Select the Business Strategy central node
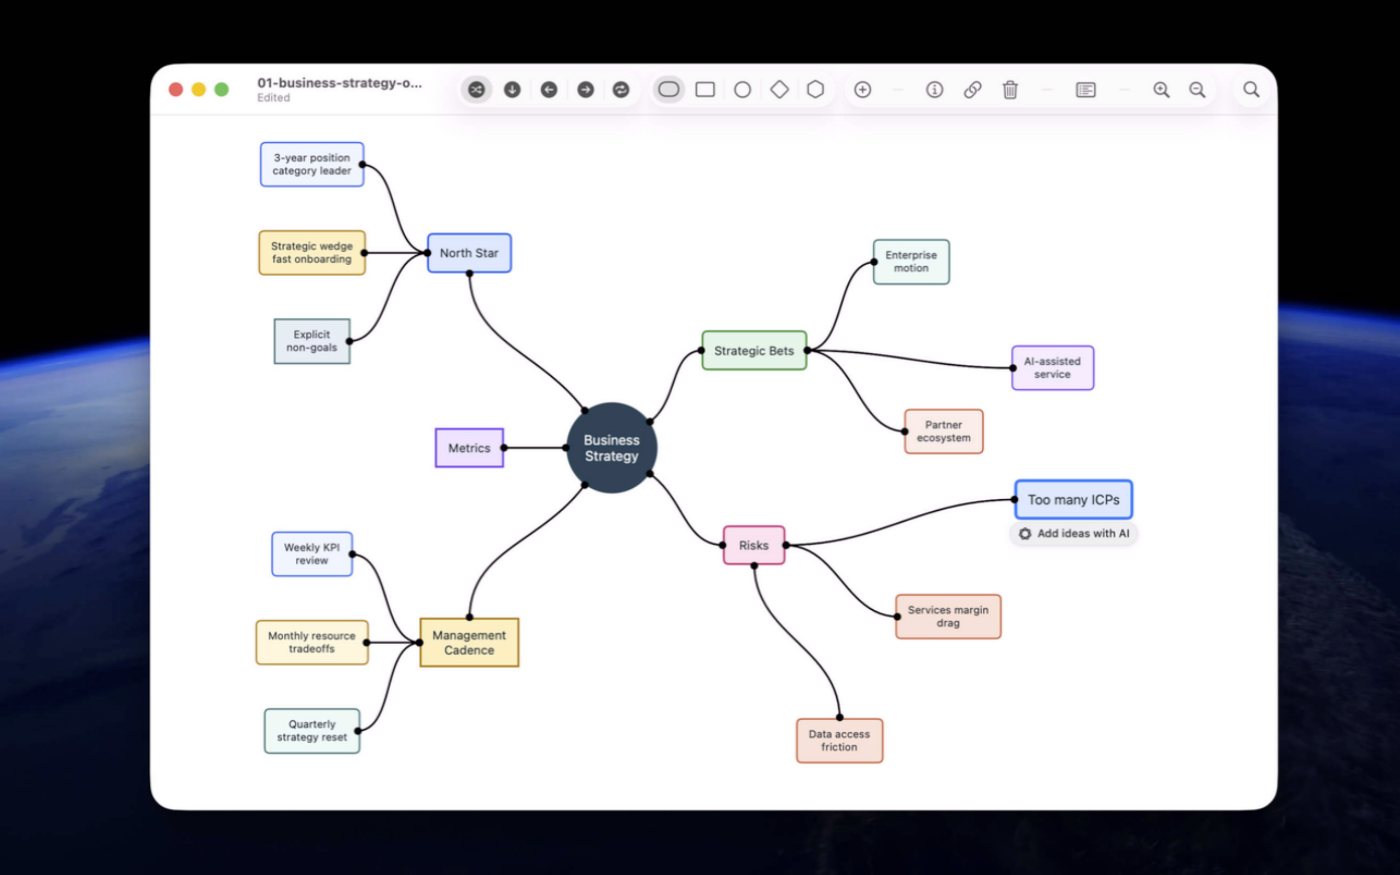The width and height of the screenshot is (1400, 875). click(611, 448)
